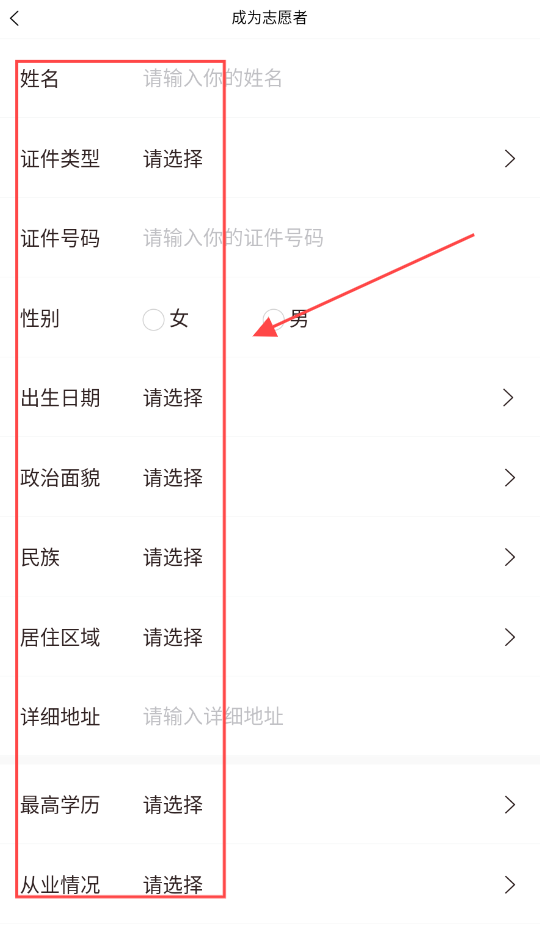Tap the chevron beside 从业情况

pos(510,885)
